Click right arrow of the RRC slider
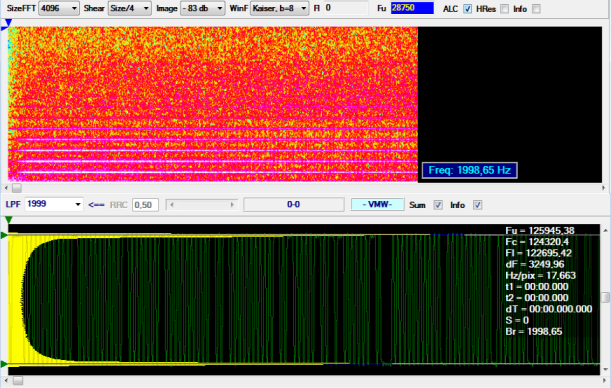Screen dimensions: 611x388 click(x=232, y=205)
